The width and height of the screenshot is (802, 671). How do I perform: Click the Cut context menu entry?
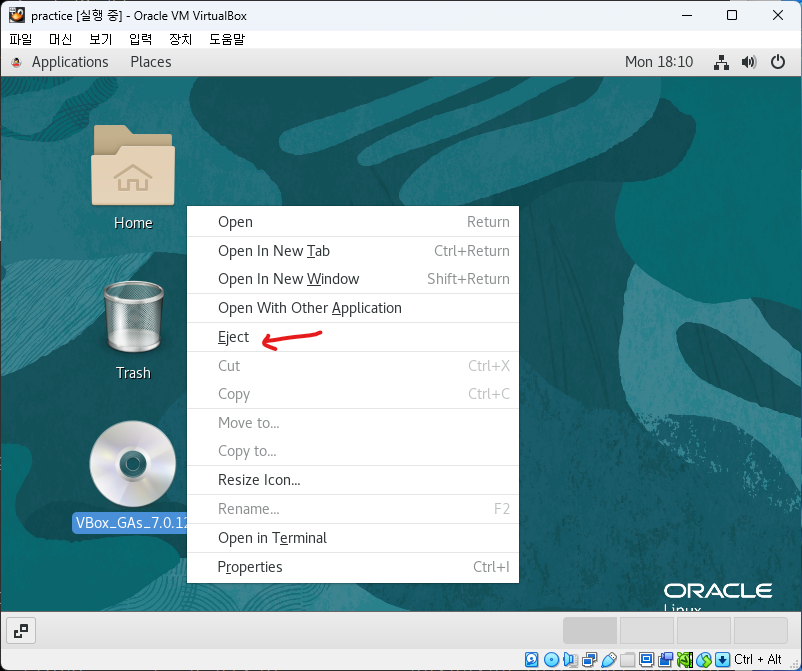click(x=353, y=366)
